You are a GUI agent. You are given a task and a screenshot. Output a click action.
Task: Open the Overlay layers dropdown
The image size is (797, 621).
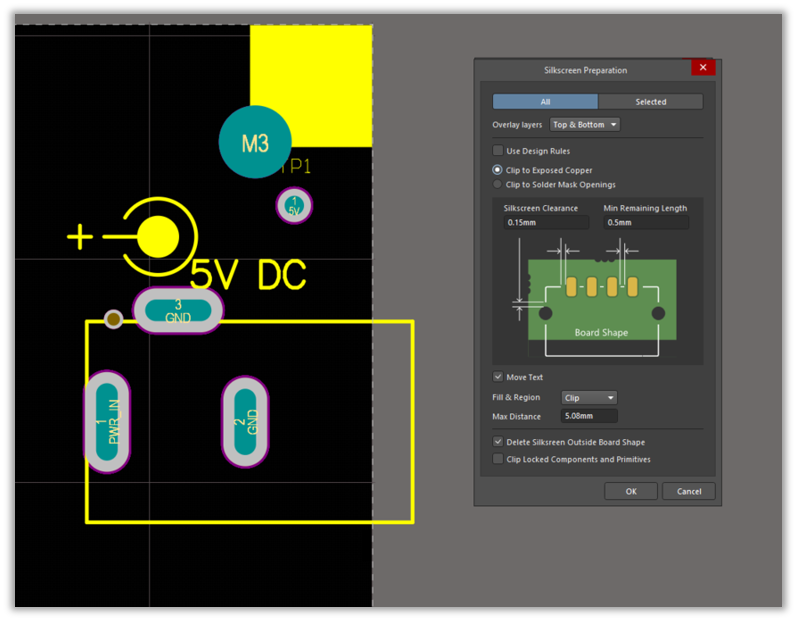[x=585, y=125]
